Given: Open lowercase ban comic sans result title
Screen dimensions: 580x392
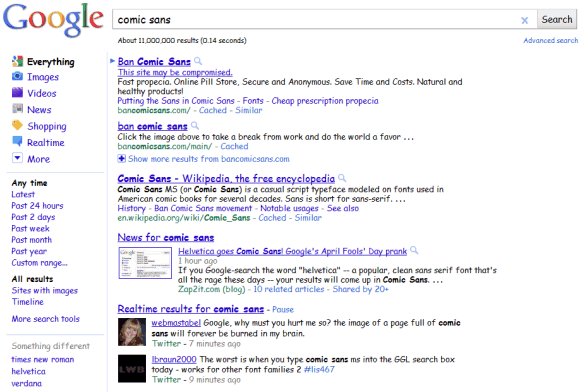Looking at the screenshot, I should [x=152, y=126].
